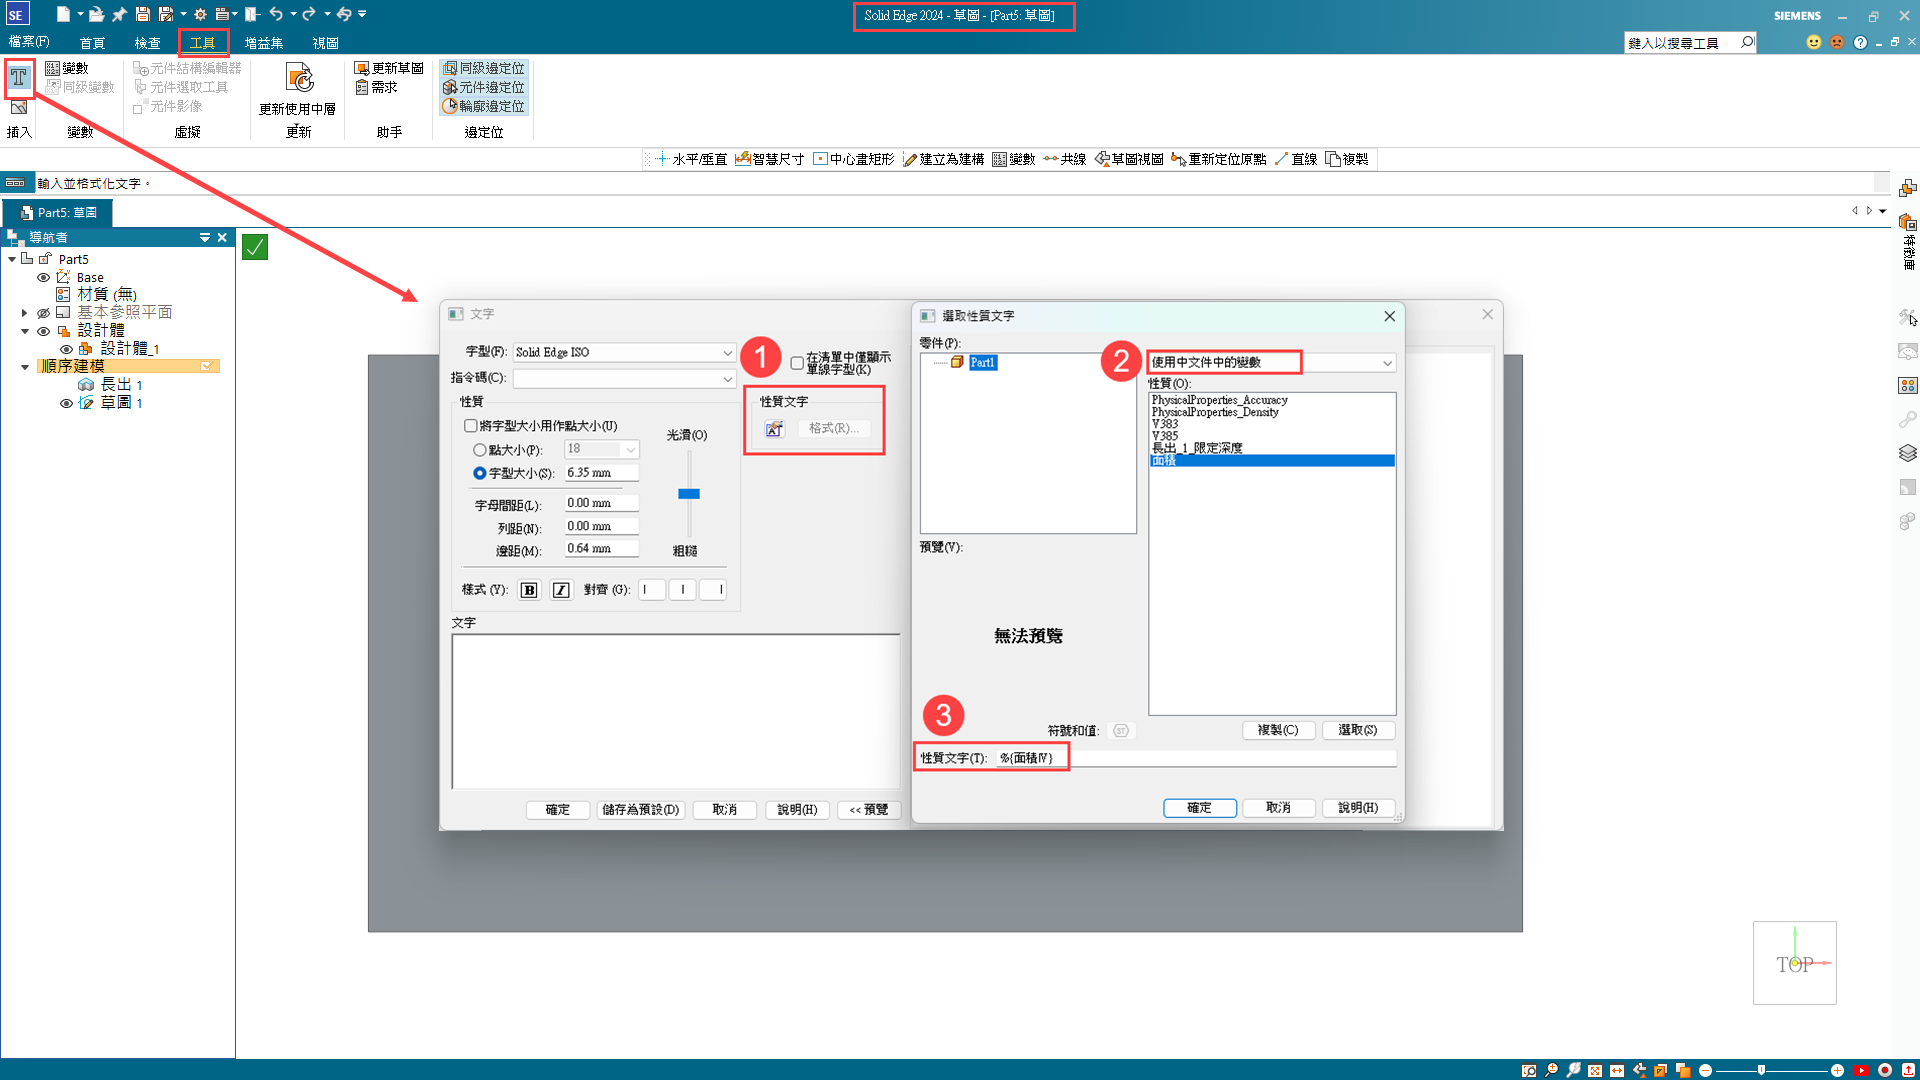
Task: Click the 光滑 smoothness slider handle
Action: point(689,494)
